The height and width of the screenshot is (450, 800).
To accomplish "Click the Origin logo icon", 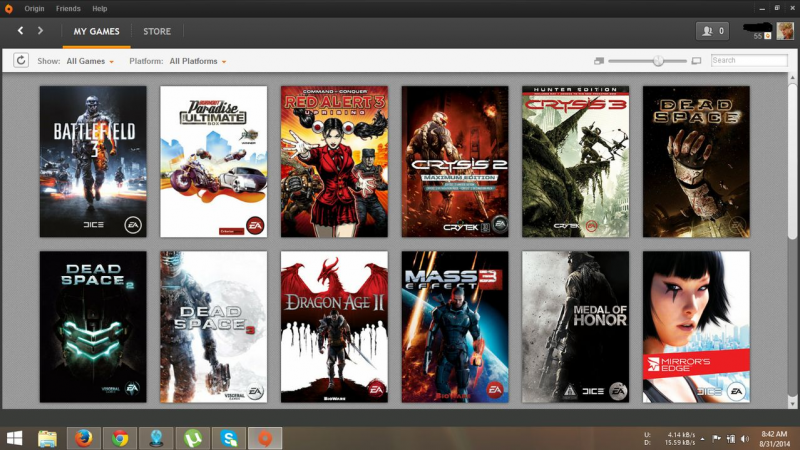I will pyautogui.click(x=9, y=9).
